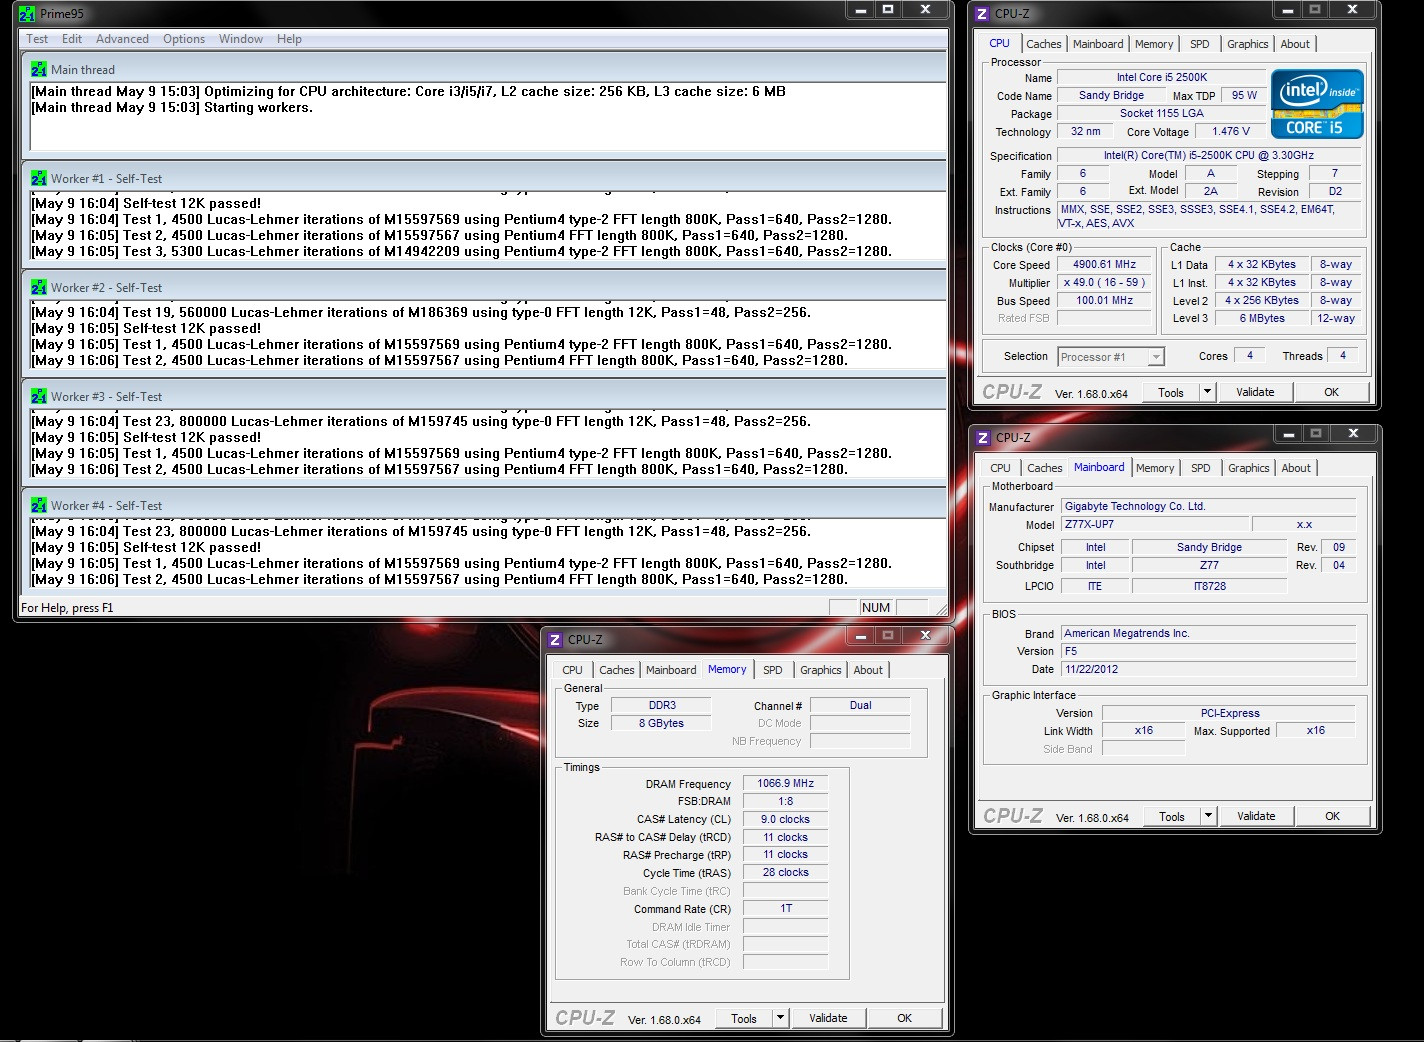This screenshot has width=1424, height=1042.
Task: Click the Z icon of the CPU tab CPU-Z window
Action: [983, 14]
